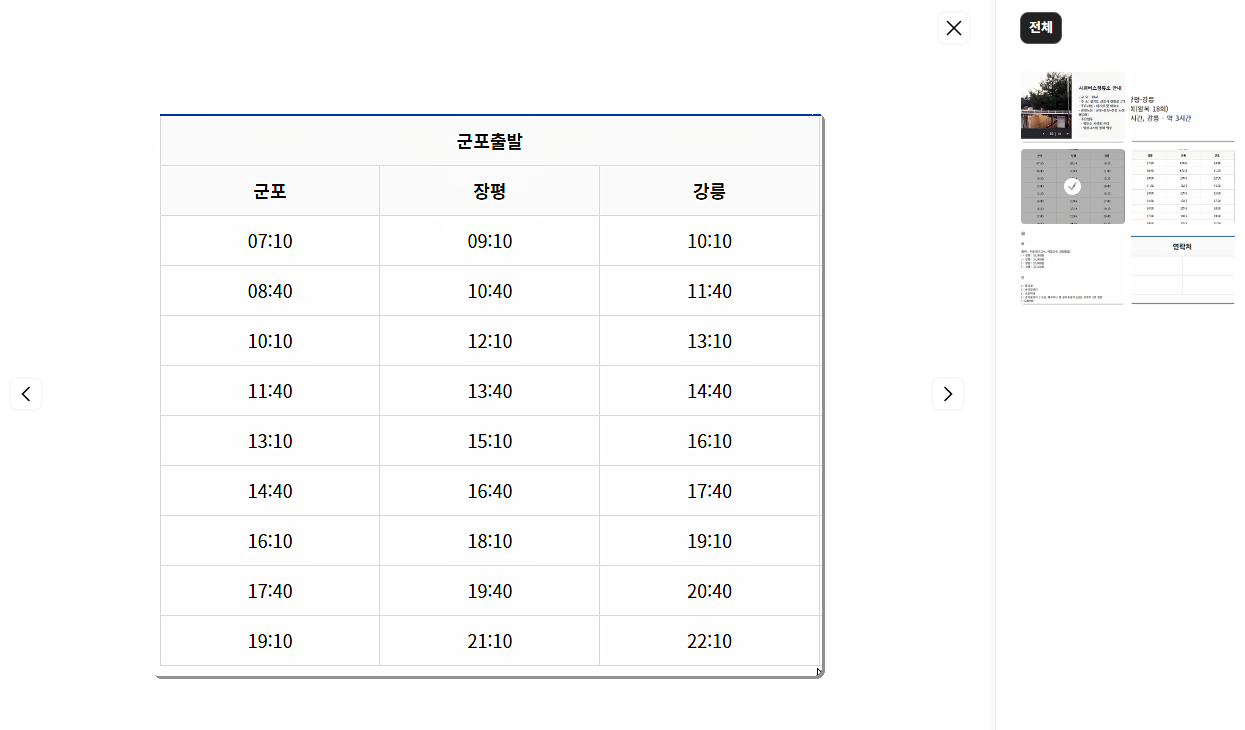Screen dimensions: 1245x730
Task: Click the 강릉 column header
Action: click(710, 191)
